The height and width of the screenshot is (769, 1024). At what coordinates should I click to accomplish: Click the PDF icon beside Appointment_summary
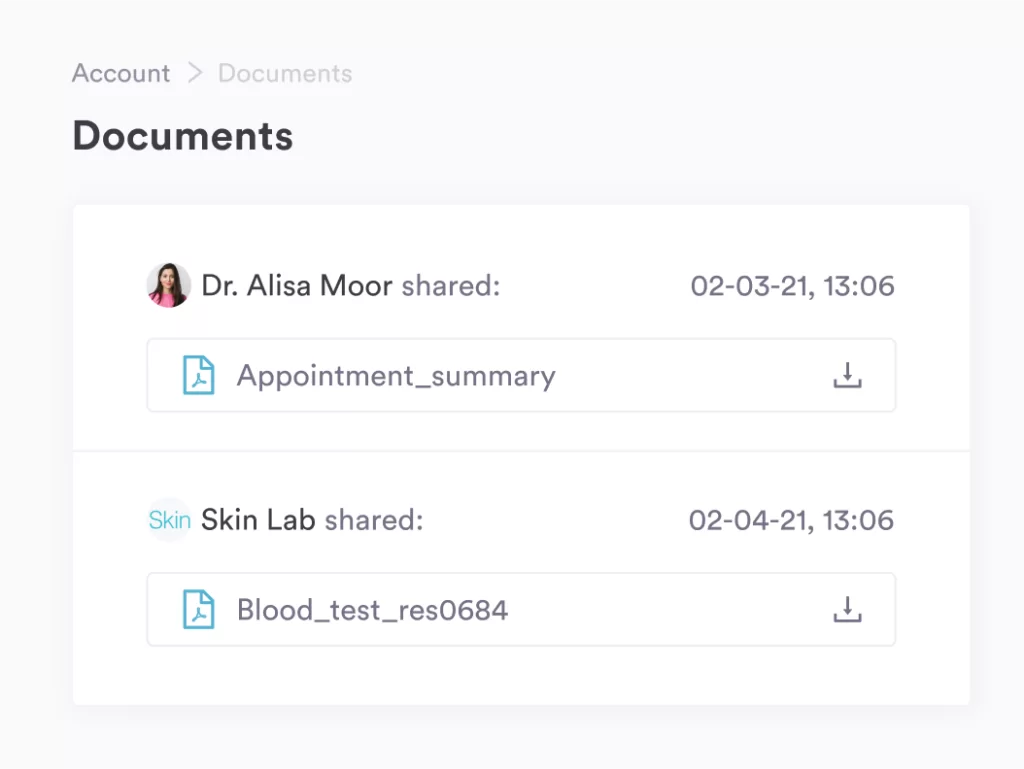click(x=199, y=375)
